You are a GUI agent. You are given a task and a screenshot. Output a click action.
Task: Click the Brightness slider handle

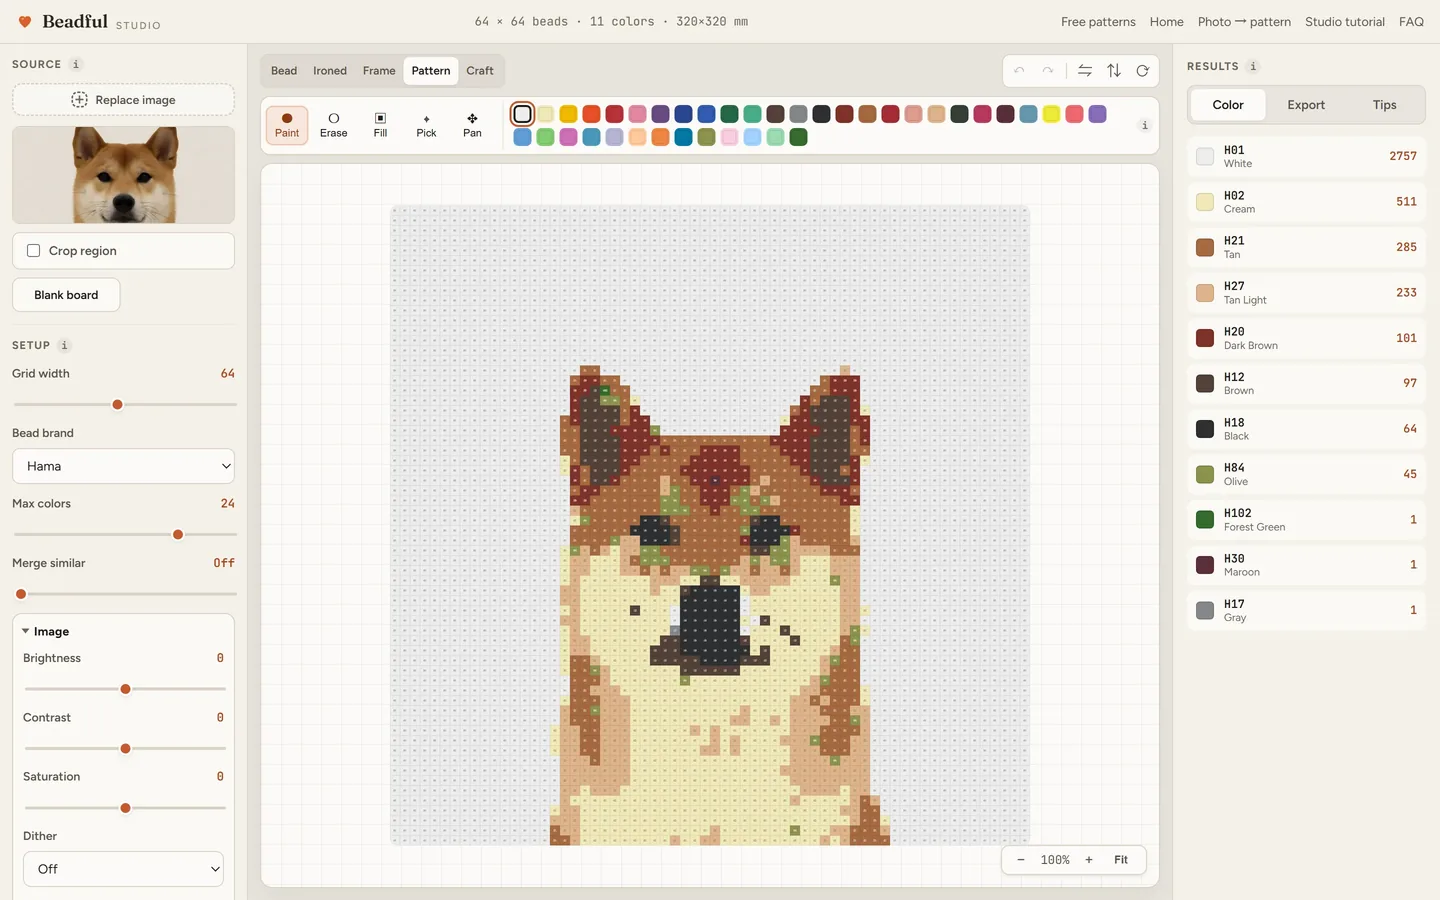125,689
